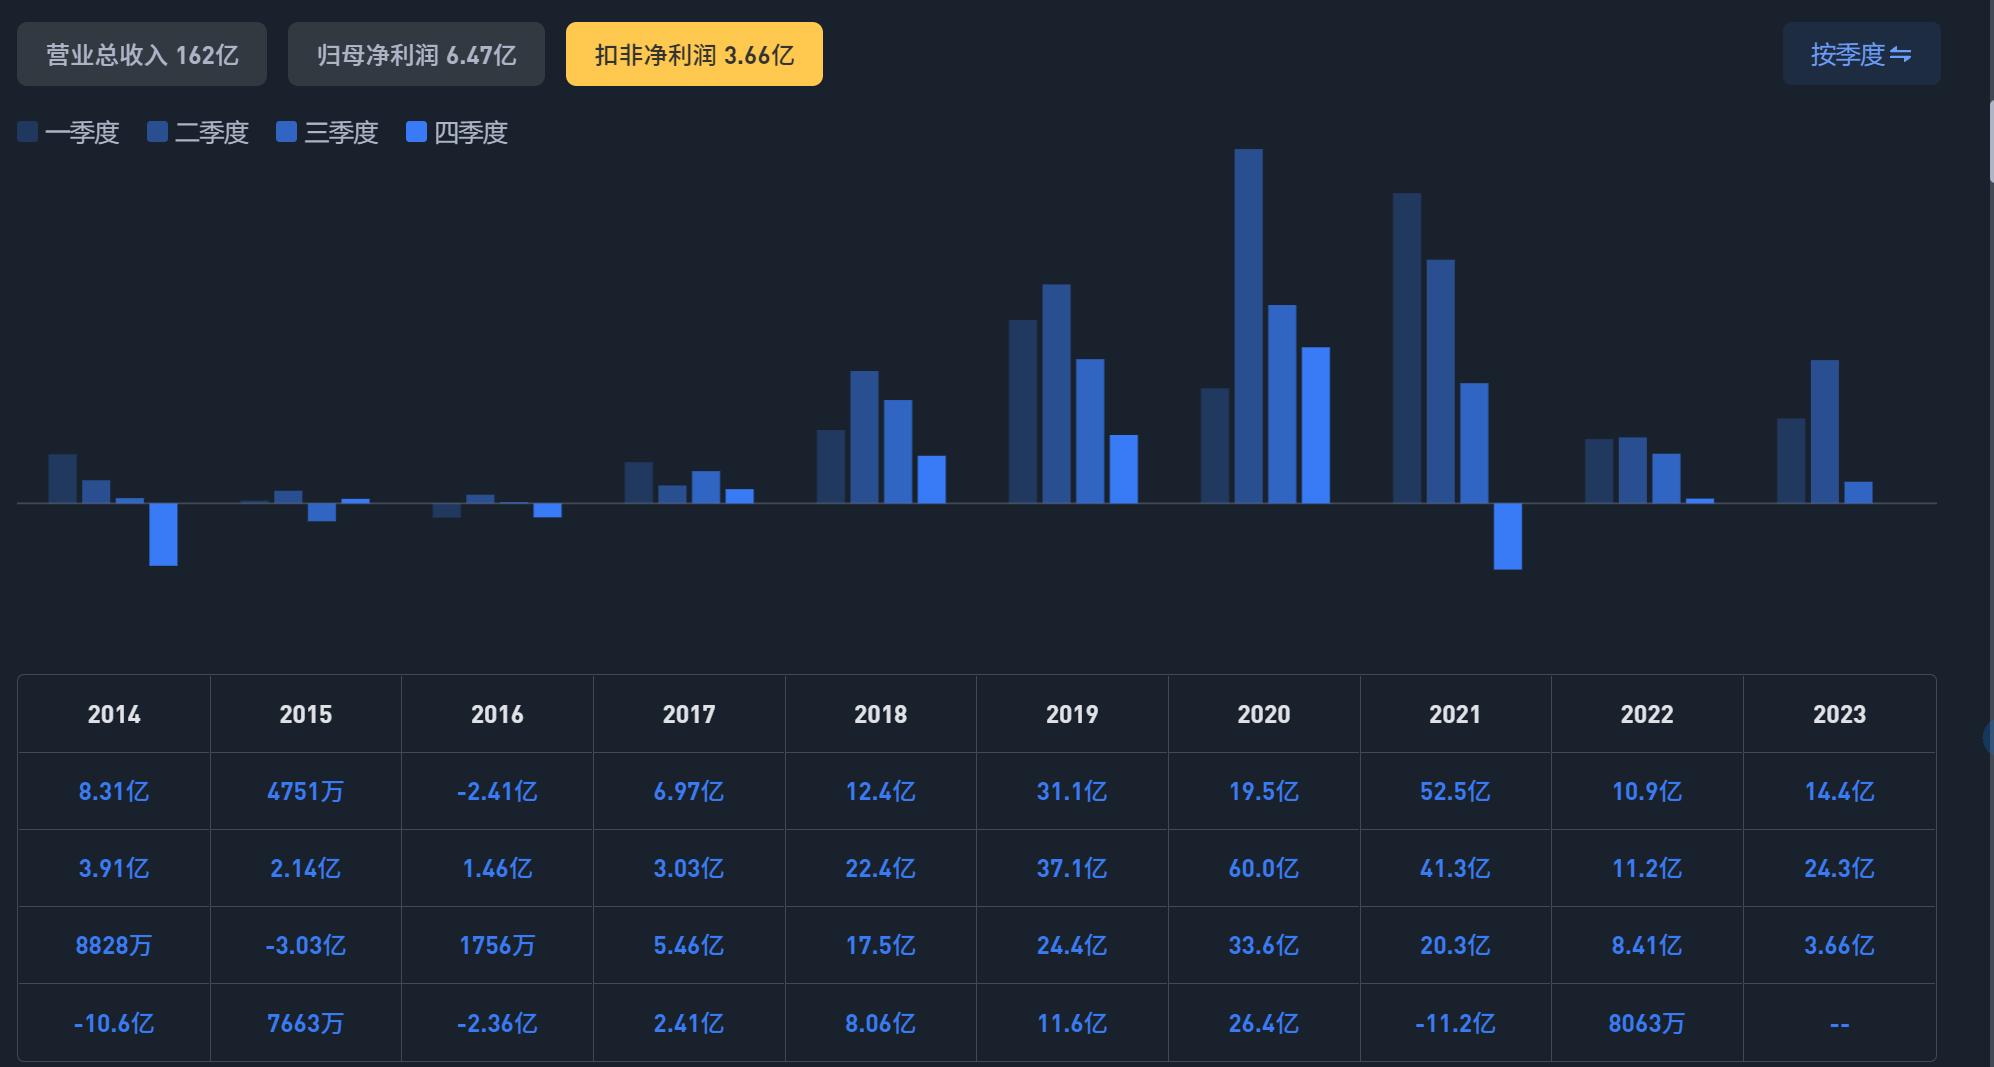Click the 22.4亿 cell
This screenshot has height=1067, width=1994.
[x=881, y=868]
